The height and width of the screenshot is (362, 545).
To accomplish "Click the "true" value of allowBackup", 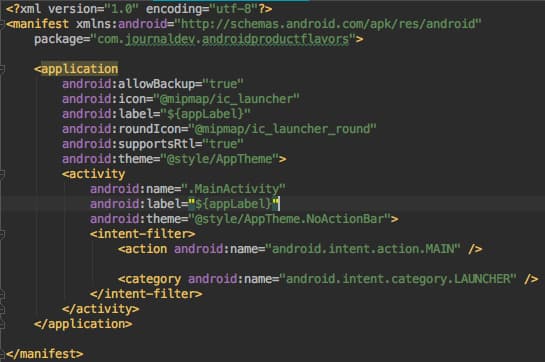I will click(x=223, y=84).
